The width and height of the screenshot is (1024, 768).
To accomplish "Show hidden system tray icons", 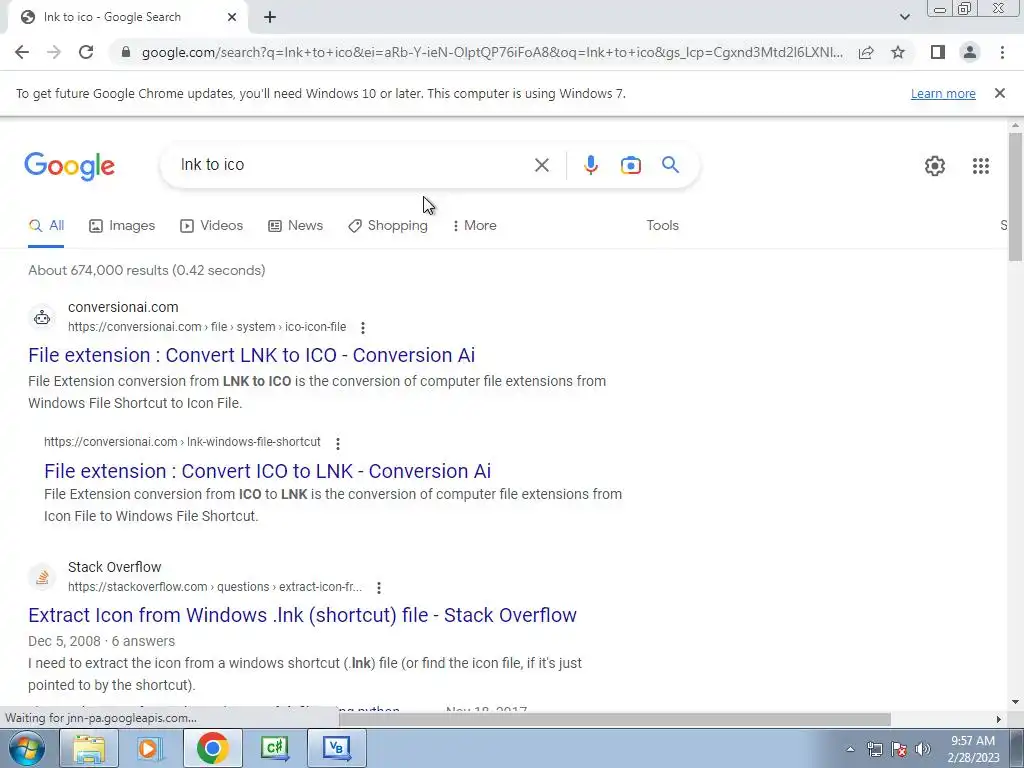I will click(x=850, y=749).
